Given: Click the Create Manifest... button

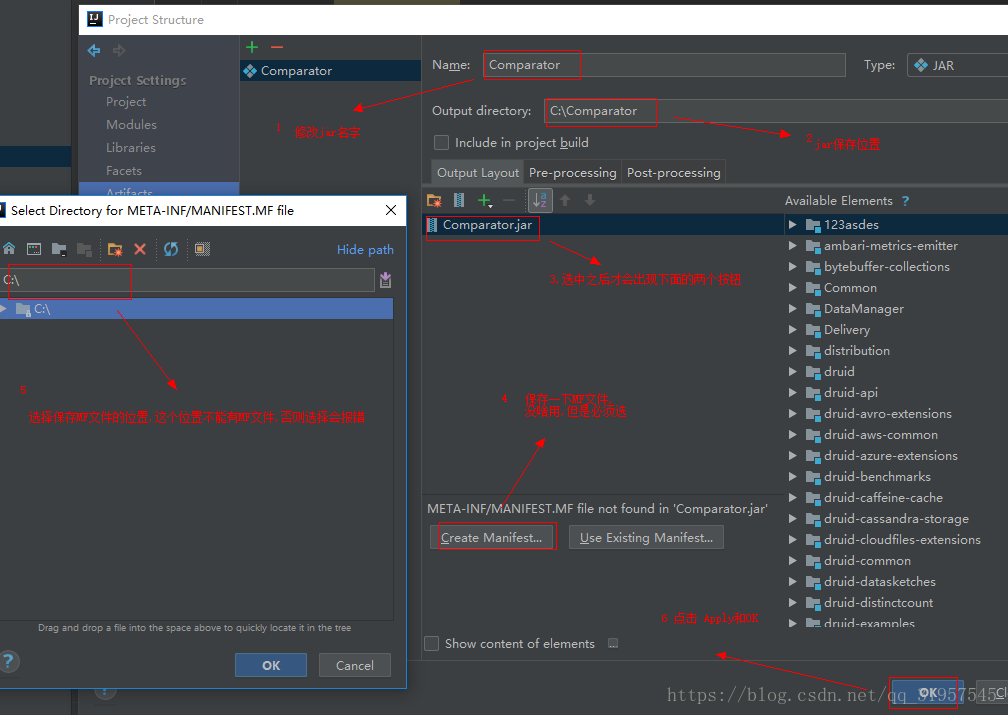Looking at the screenshot, I should pyautogui.click(x=492, y=538).
